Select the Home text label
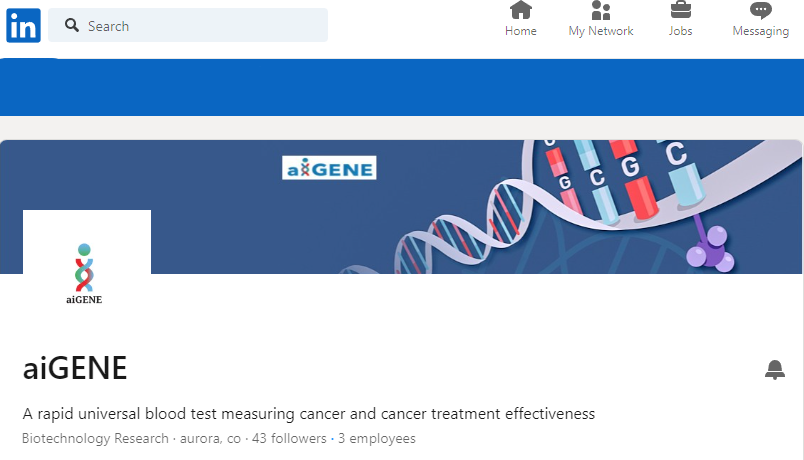This screenshot has height=460, width=804. point(521,31)
